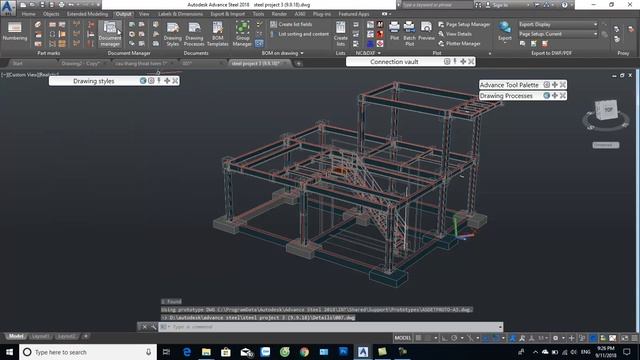Open plot Preview
This screenshot has width=640, height=360.
click(427, 31)
